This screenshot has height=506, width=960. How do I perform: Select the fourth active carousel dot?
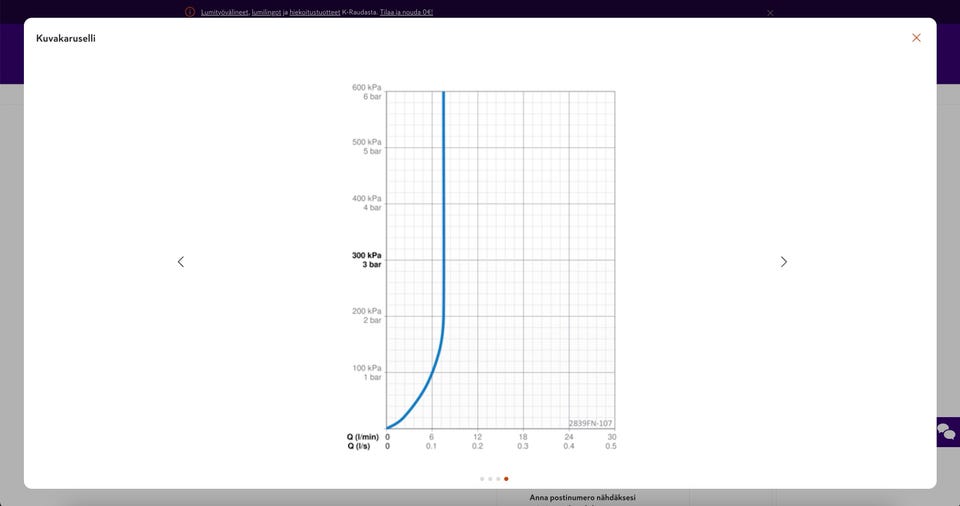pyautogui.click(x=506, y=479)
